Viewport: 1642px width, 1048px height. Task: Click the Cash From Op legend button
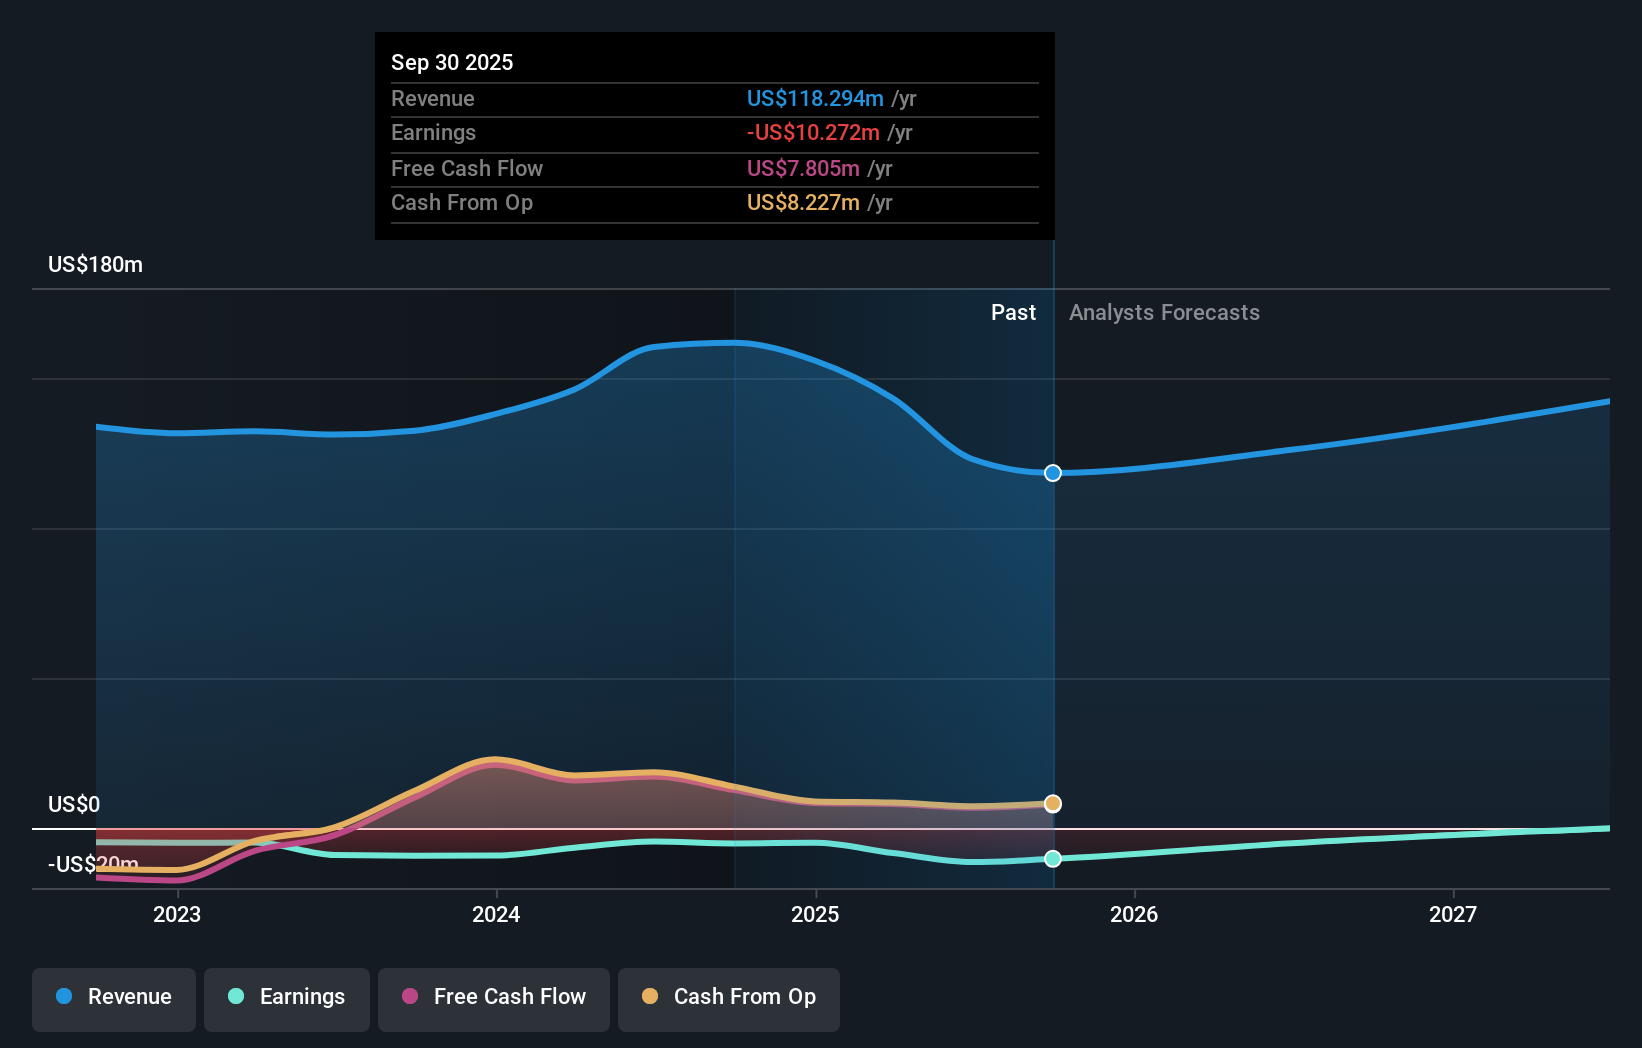pyautogui.click(x=728, y=999)
